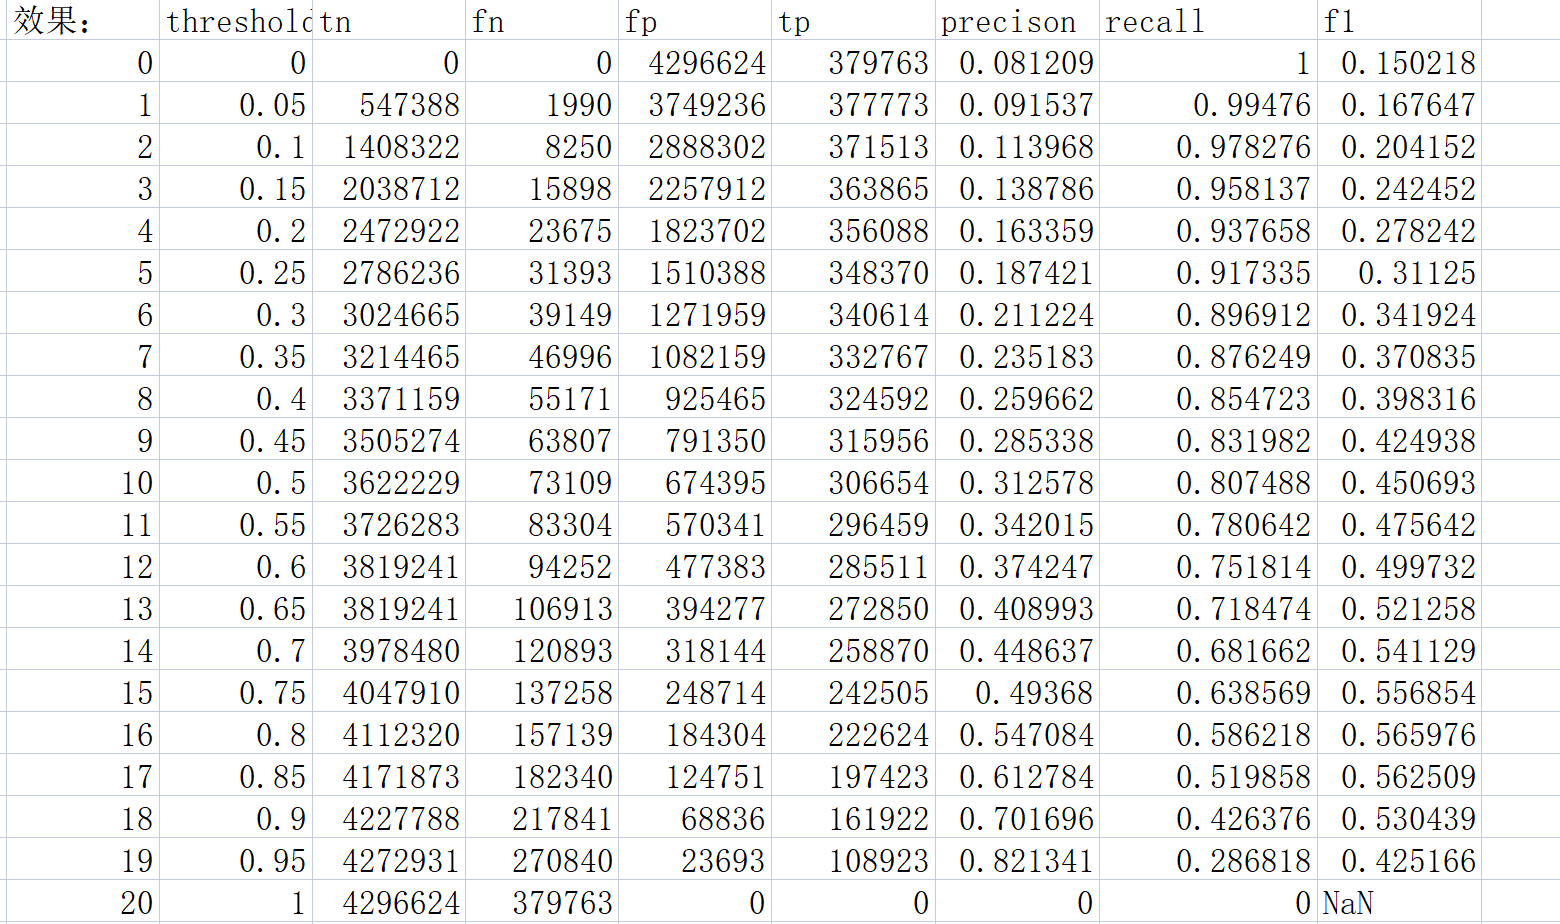Select tn value 4296624 in row 20
The image size is (1560, 924).
click(x=389, y=902)
